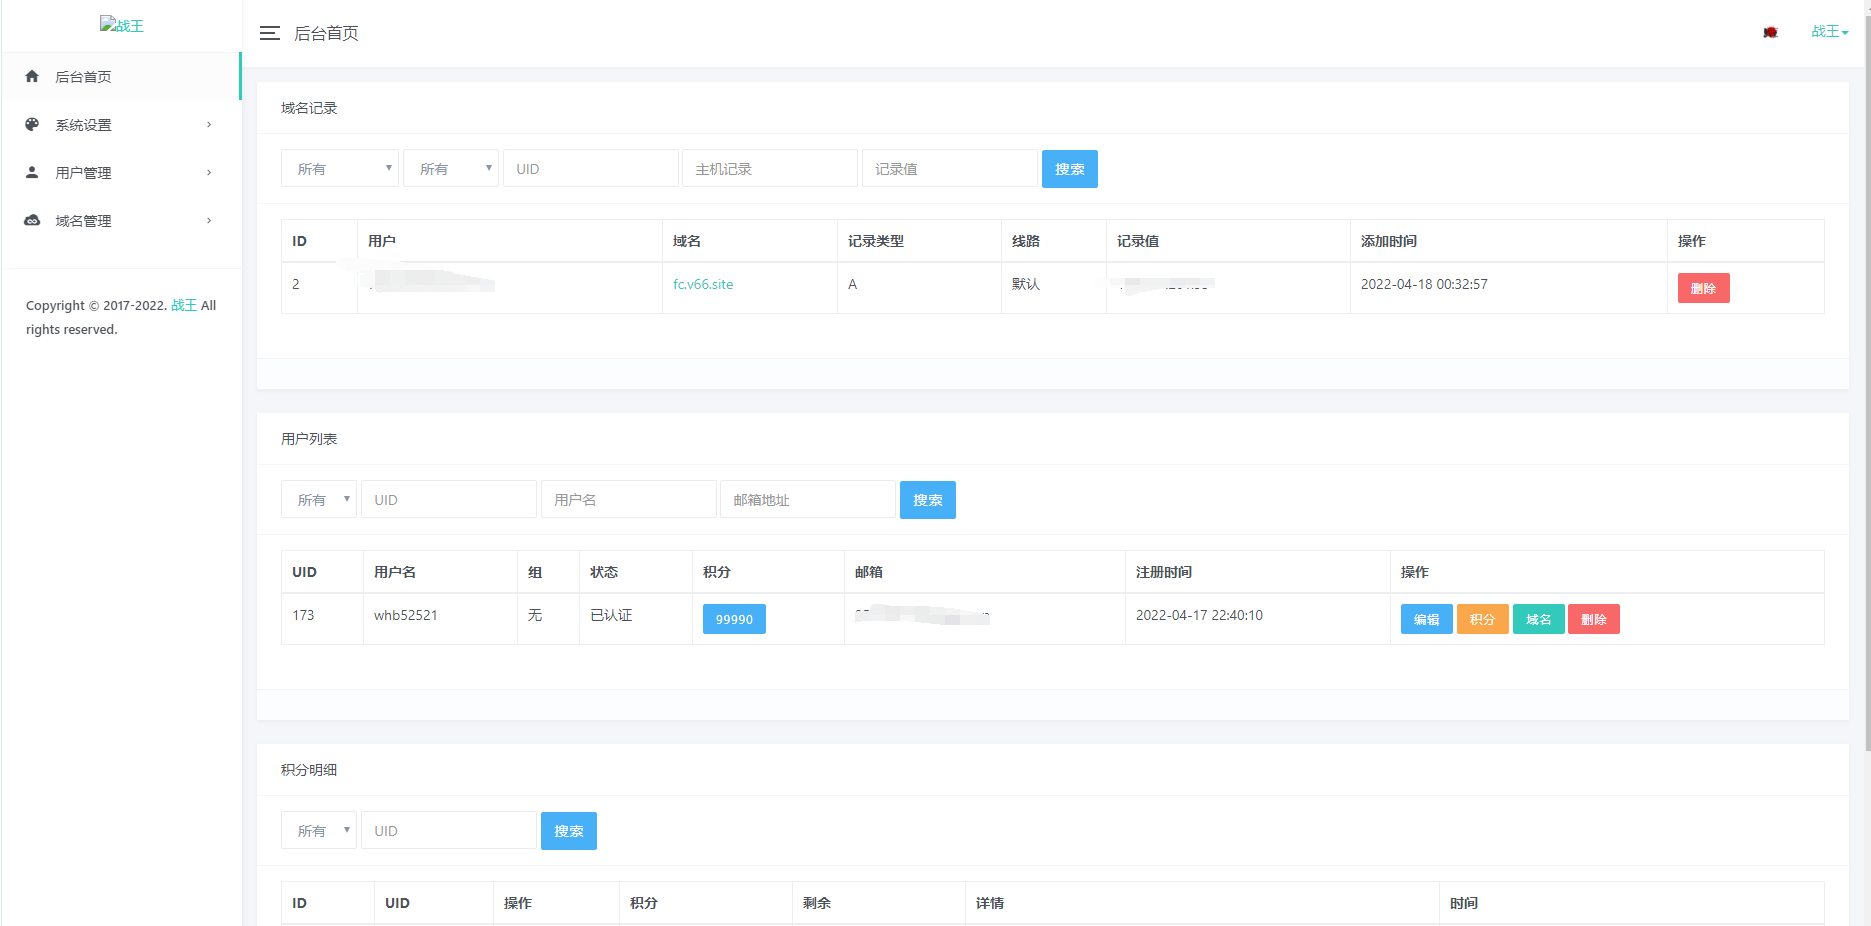The width and height of the screenshot is (1871, 926).
Task: Click red 删除 button for whb52521
Action: click(1594, 619)
